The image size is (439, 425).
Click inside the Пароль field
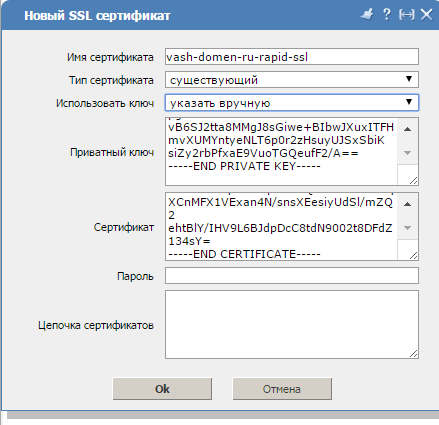(292, 276)
